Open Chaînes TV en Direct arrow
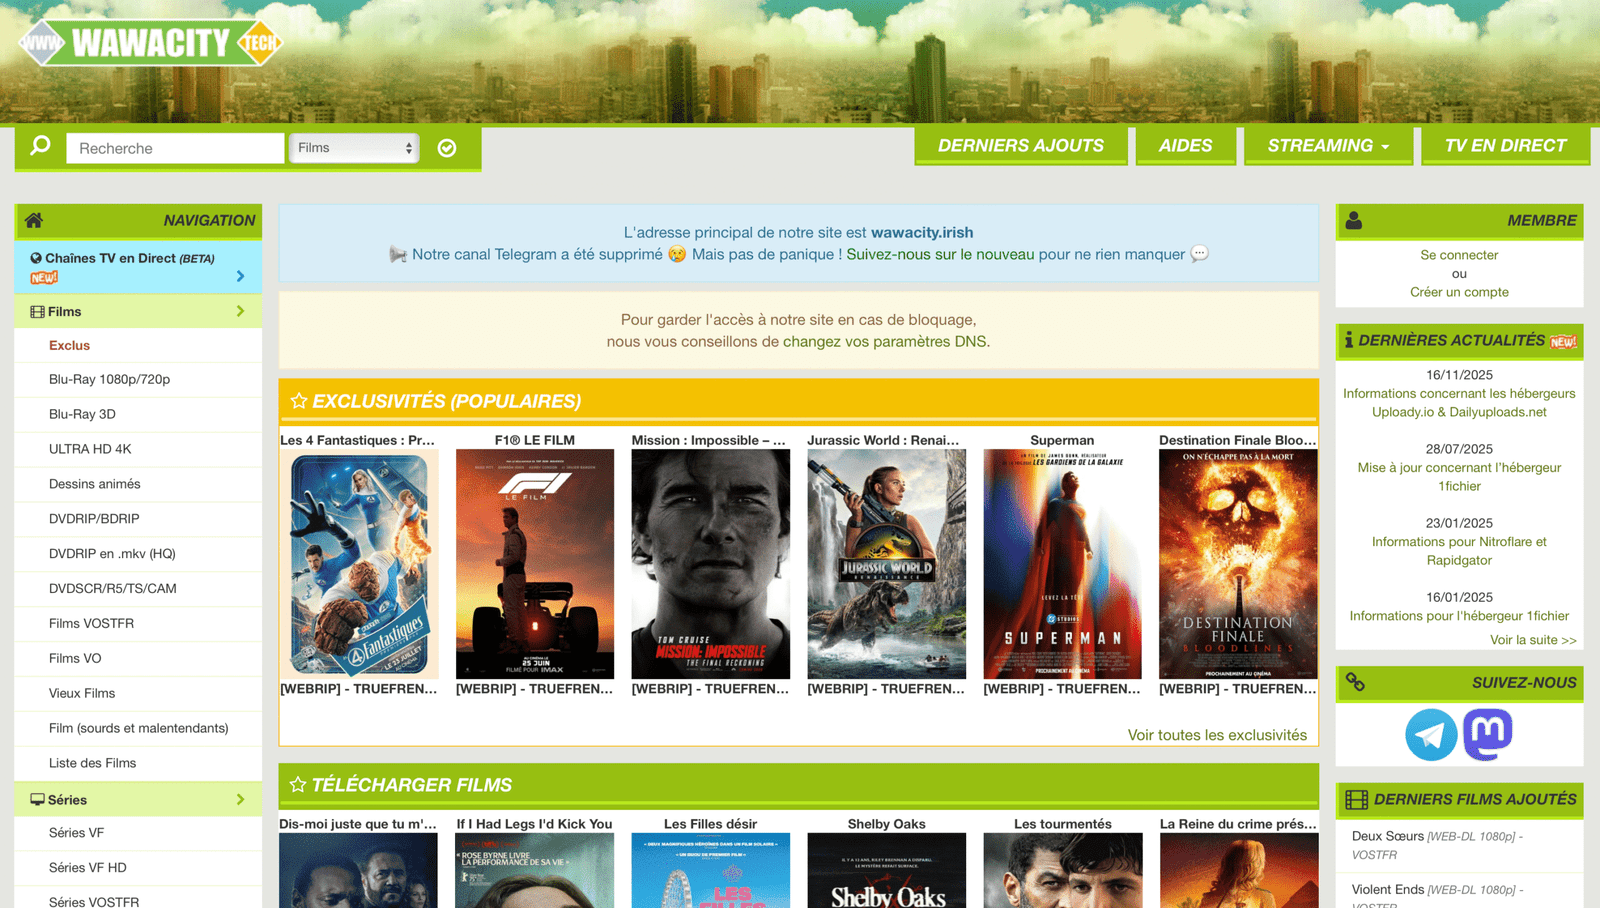The width and height of the screenshot is (1600, 908). pos(240,276)
